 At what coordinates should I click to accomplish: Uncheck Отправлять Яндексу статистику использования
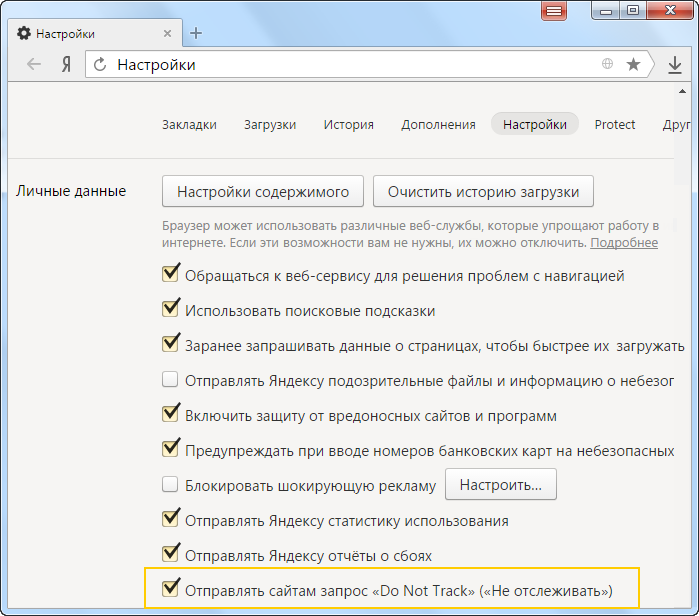pyautogui.click(x=170, y=518)
